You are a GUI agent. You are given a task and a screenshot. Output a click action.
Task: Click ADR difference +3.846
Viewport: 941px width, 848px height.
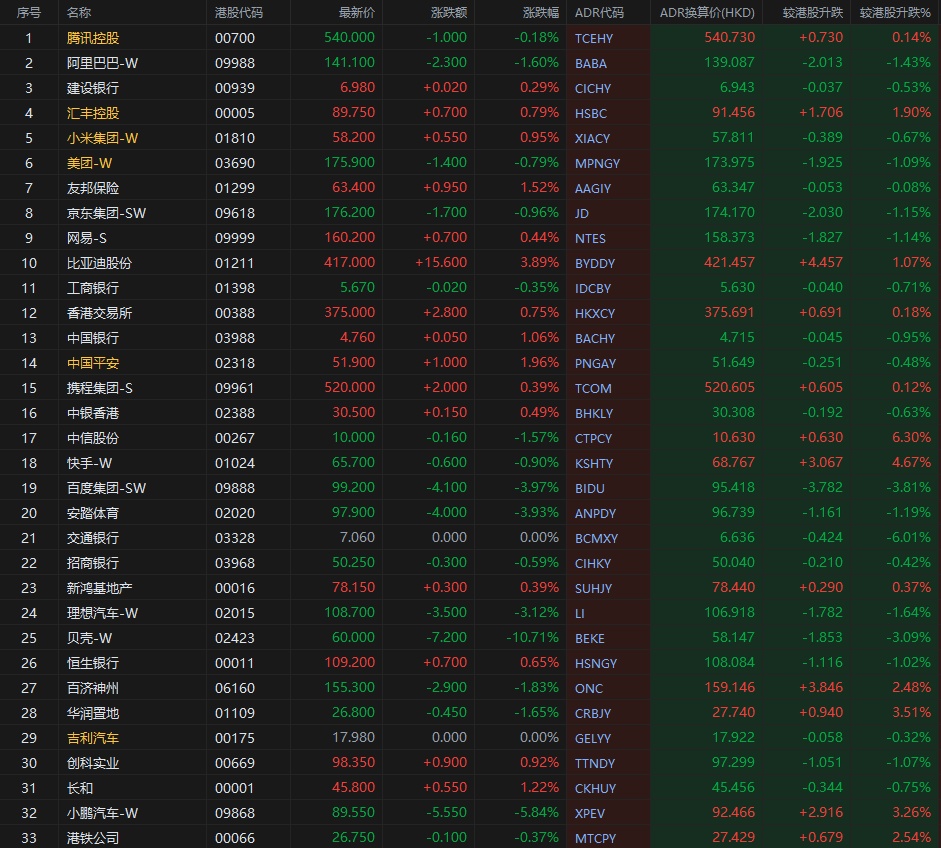[x=821, y=687]
